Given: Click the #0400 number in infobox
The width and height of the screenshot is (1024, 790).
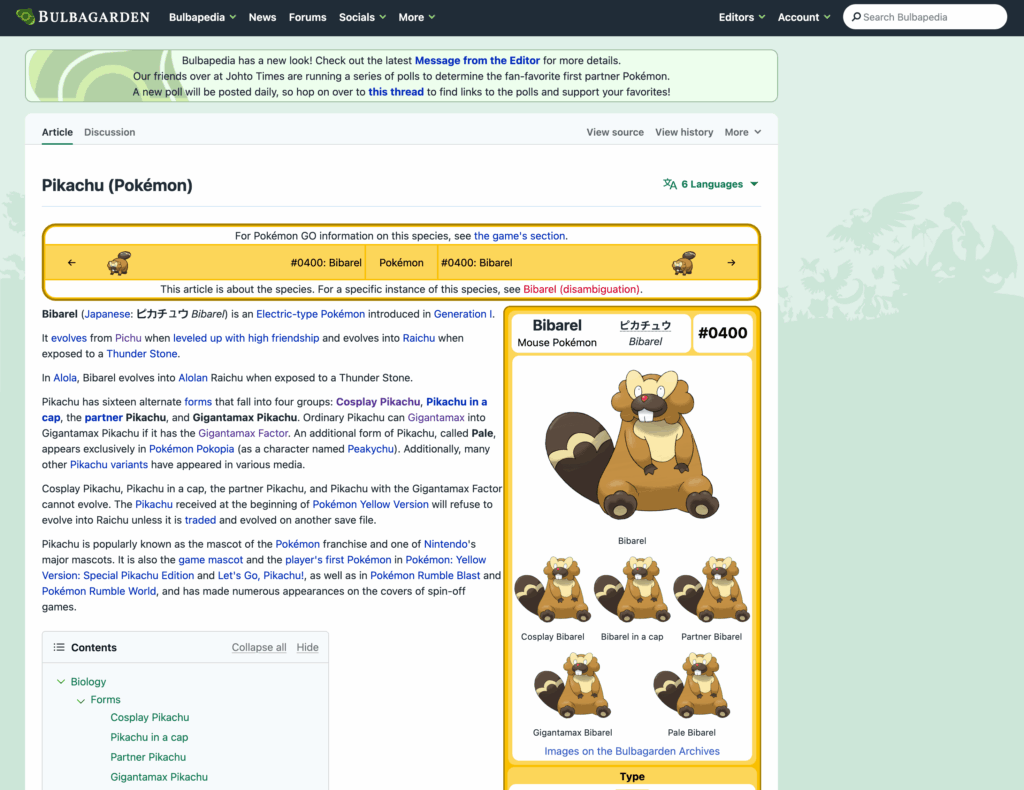Looking at the screenshot, I should 722,333.
